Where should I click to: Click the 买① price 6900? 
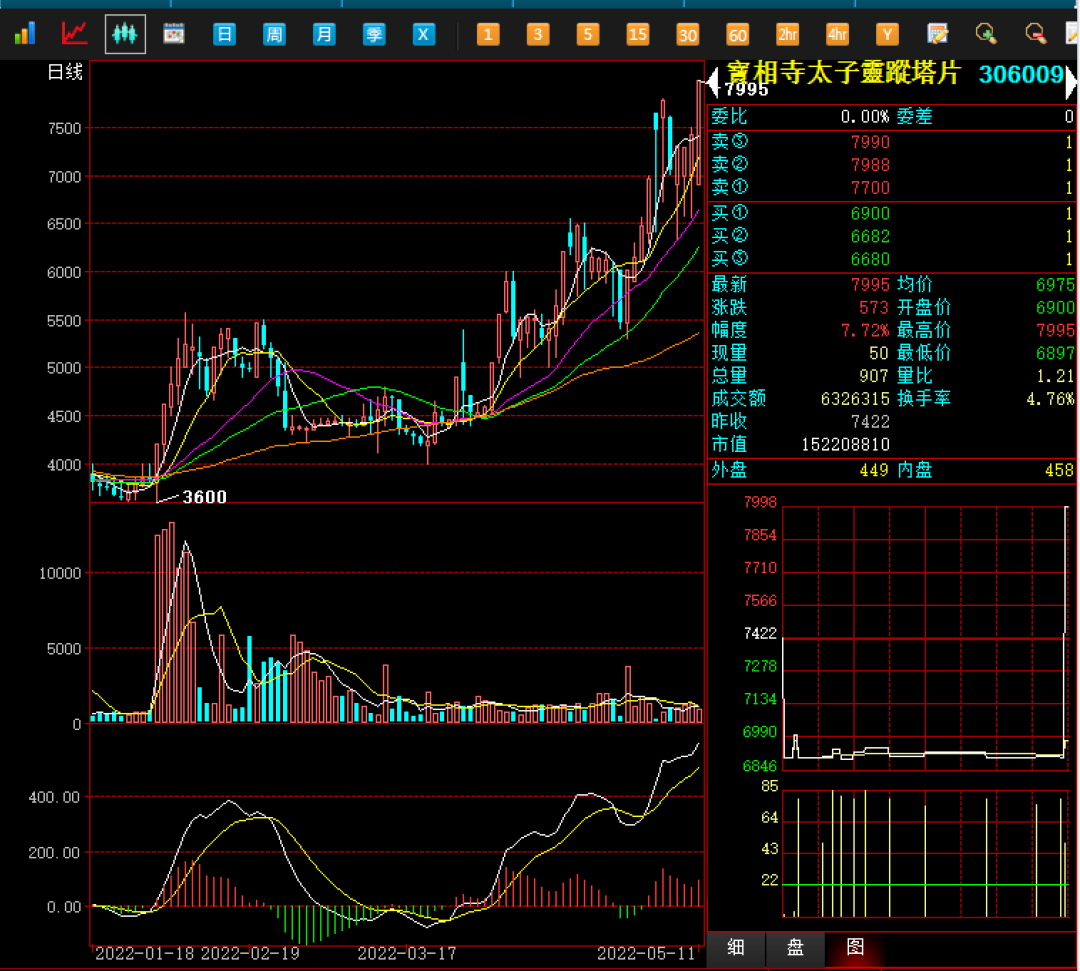(x=870, y=213)
